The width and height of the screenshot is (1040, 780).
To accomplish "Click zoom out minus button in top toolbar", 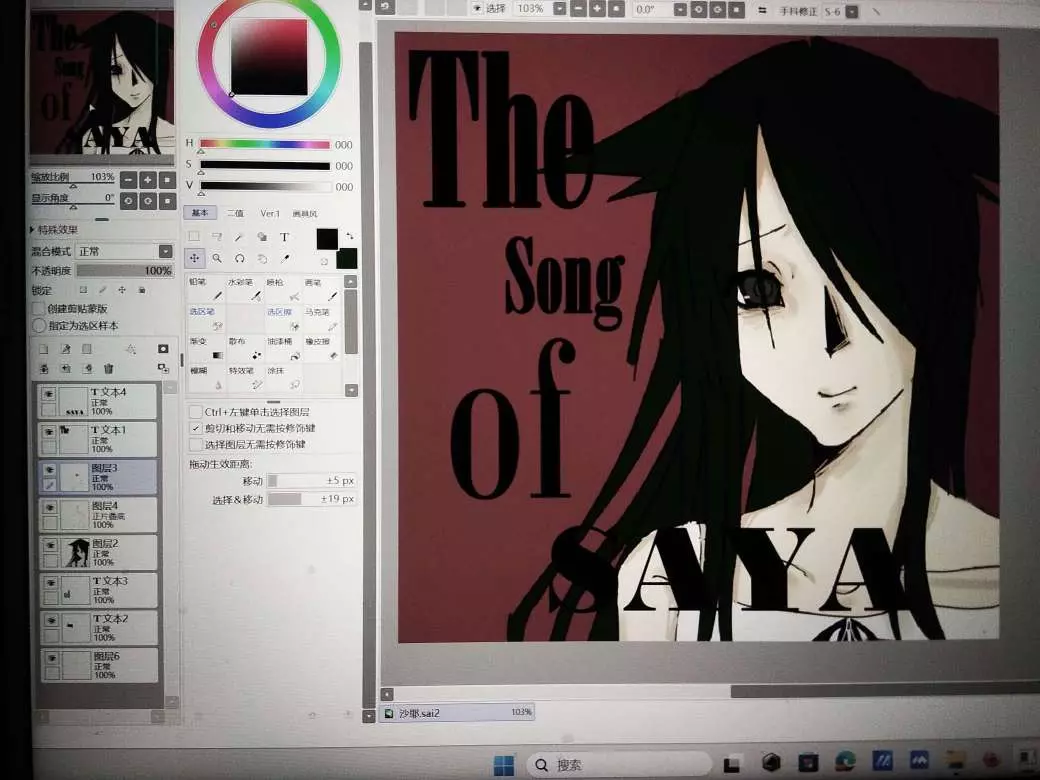I will (578, 9).
